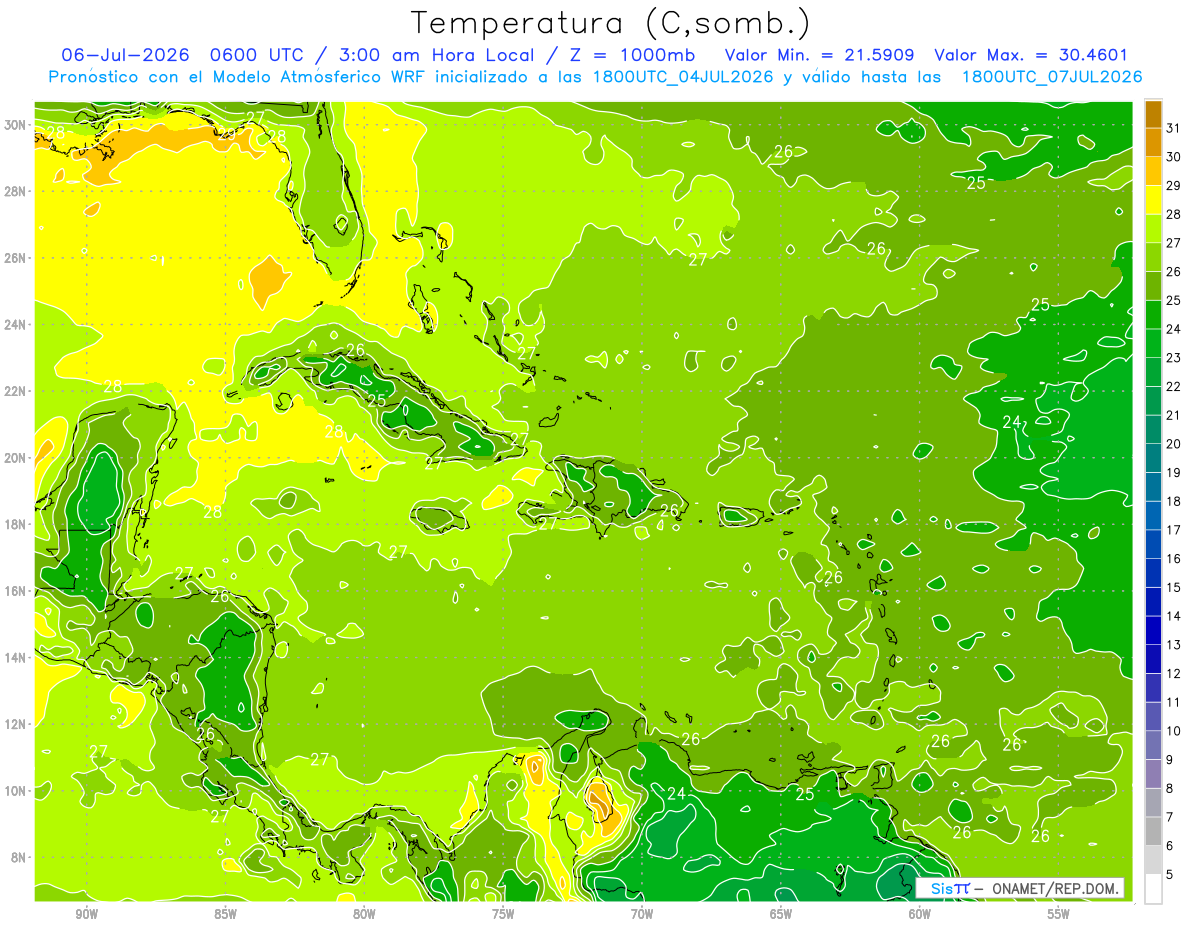The width and height of the screenshot is (1200, 927).
Task: Click the latitude axis label "28N"
Action: click(x=16, y=191)
